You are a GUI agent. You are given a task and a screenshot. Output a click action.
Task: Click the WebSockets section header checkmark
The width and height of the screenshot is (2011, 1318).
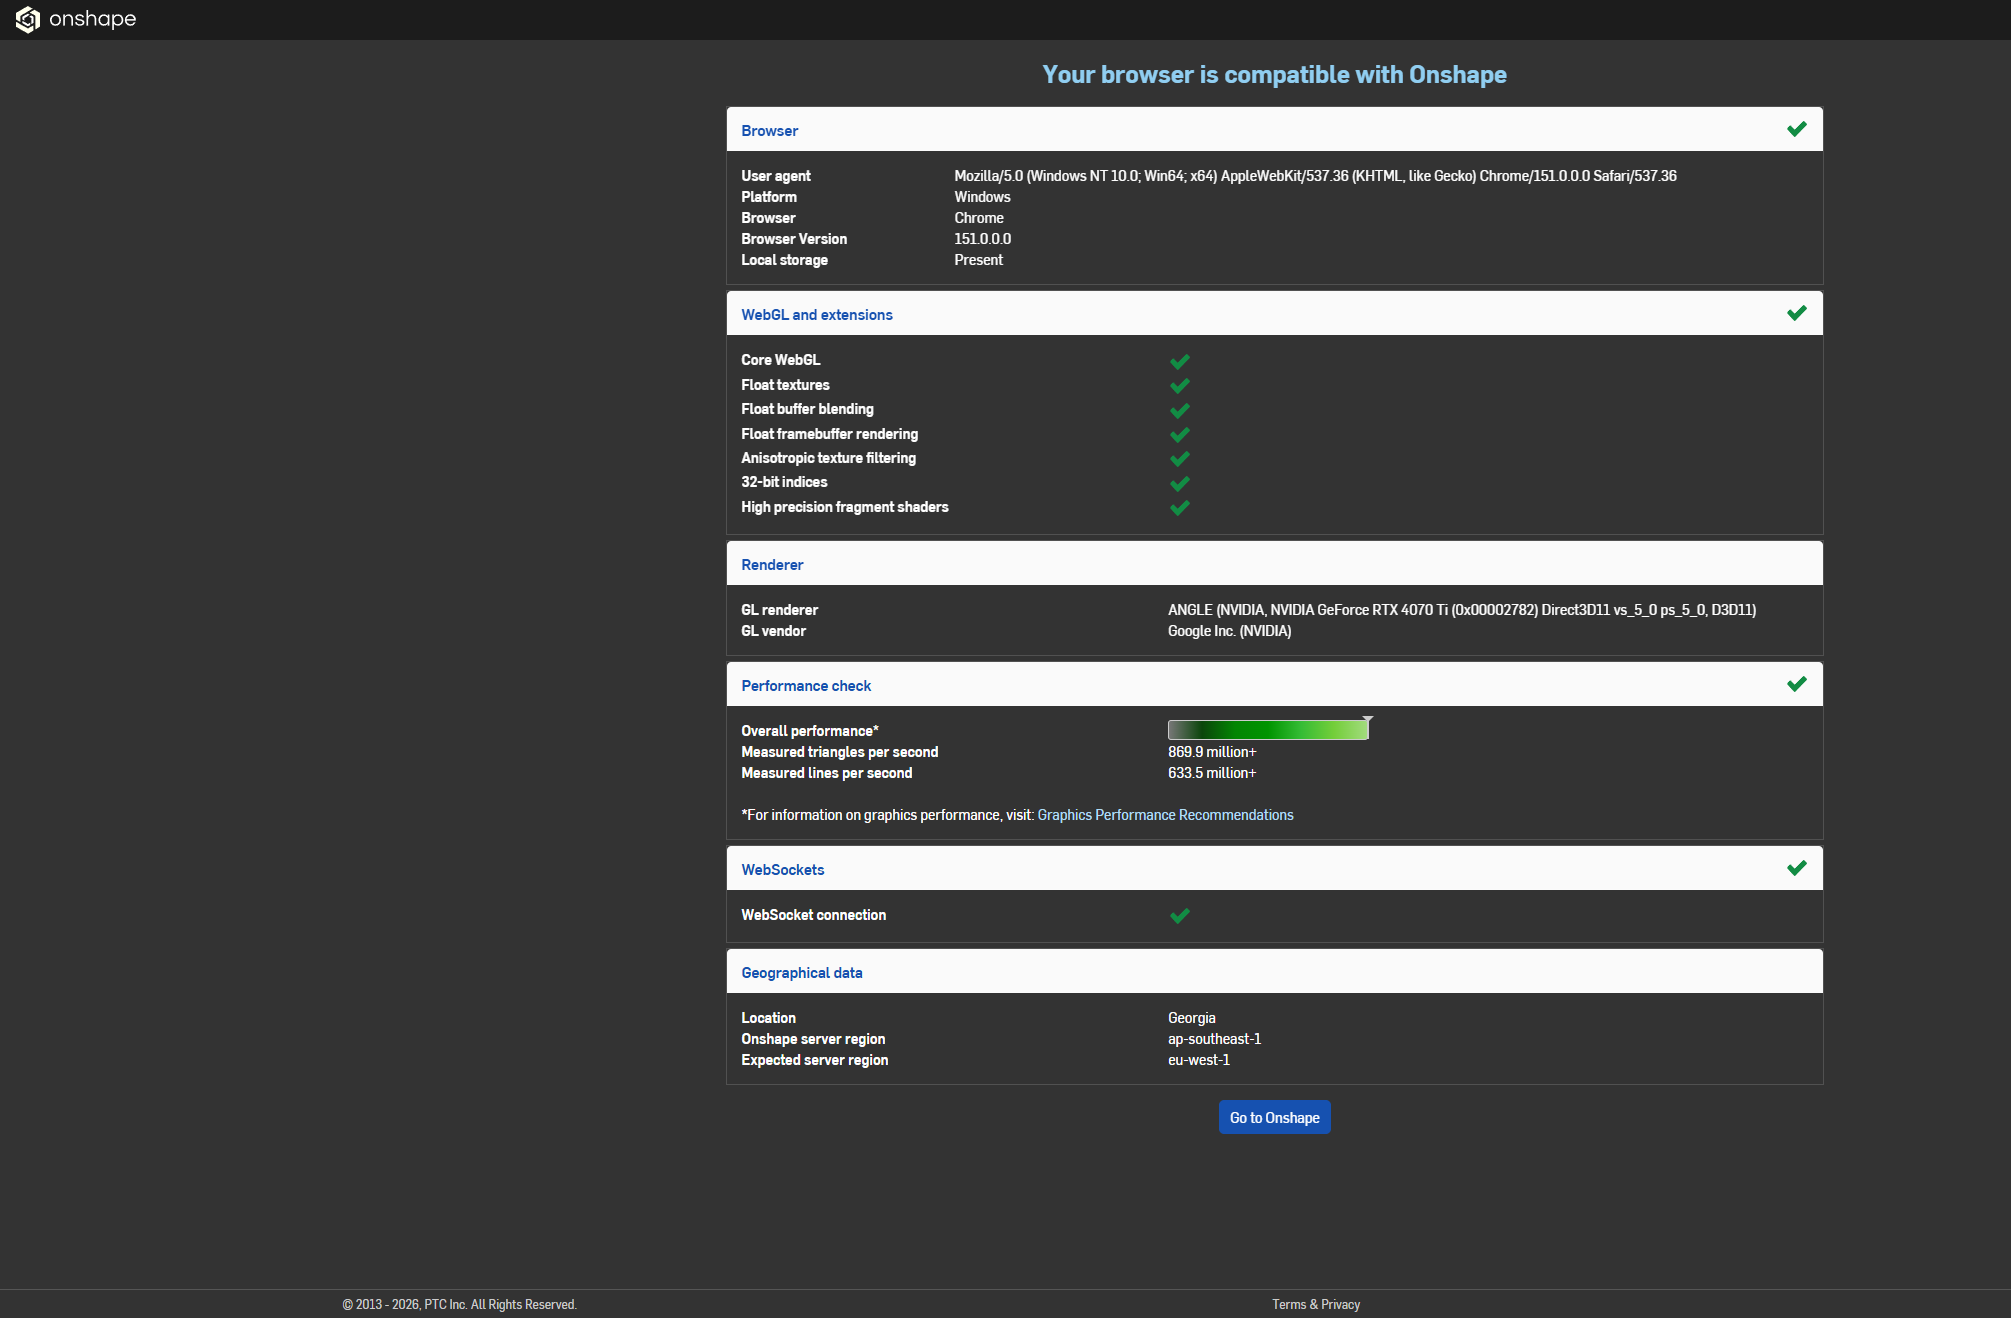click(1796, 868)
